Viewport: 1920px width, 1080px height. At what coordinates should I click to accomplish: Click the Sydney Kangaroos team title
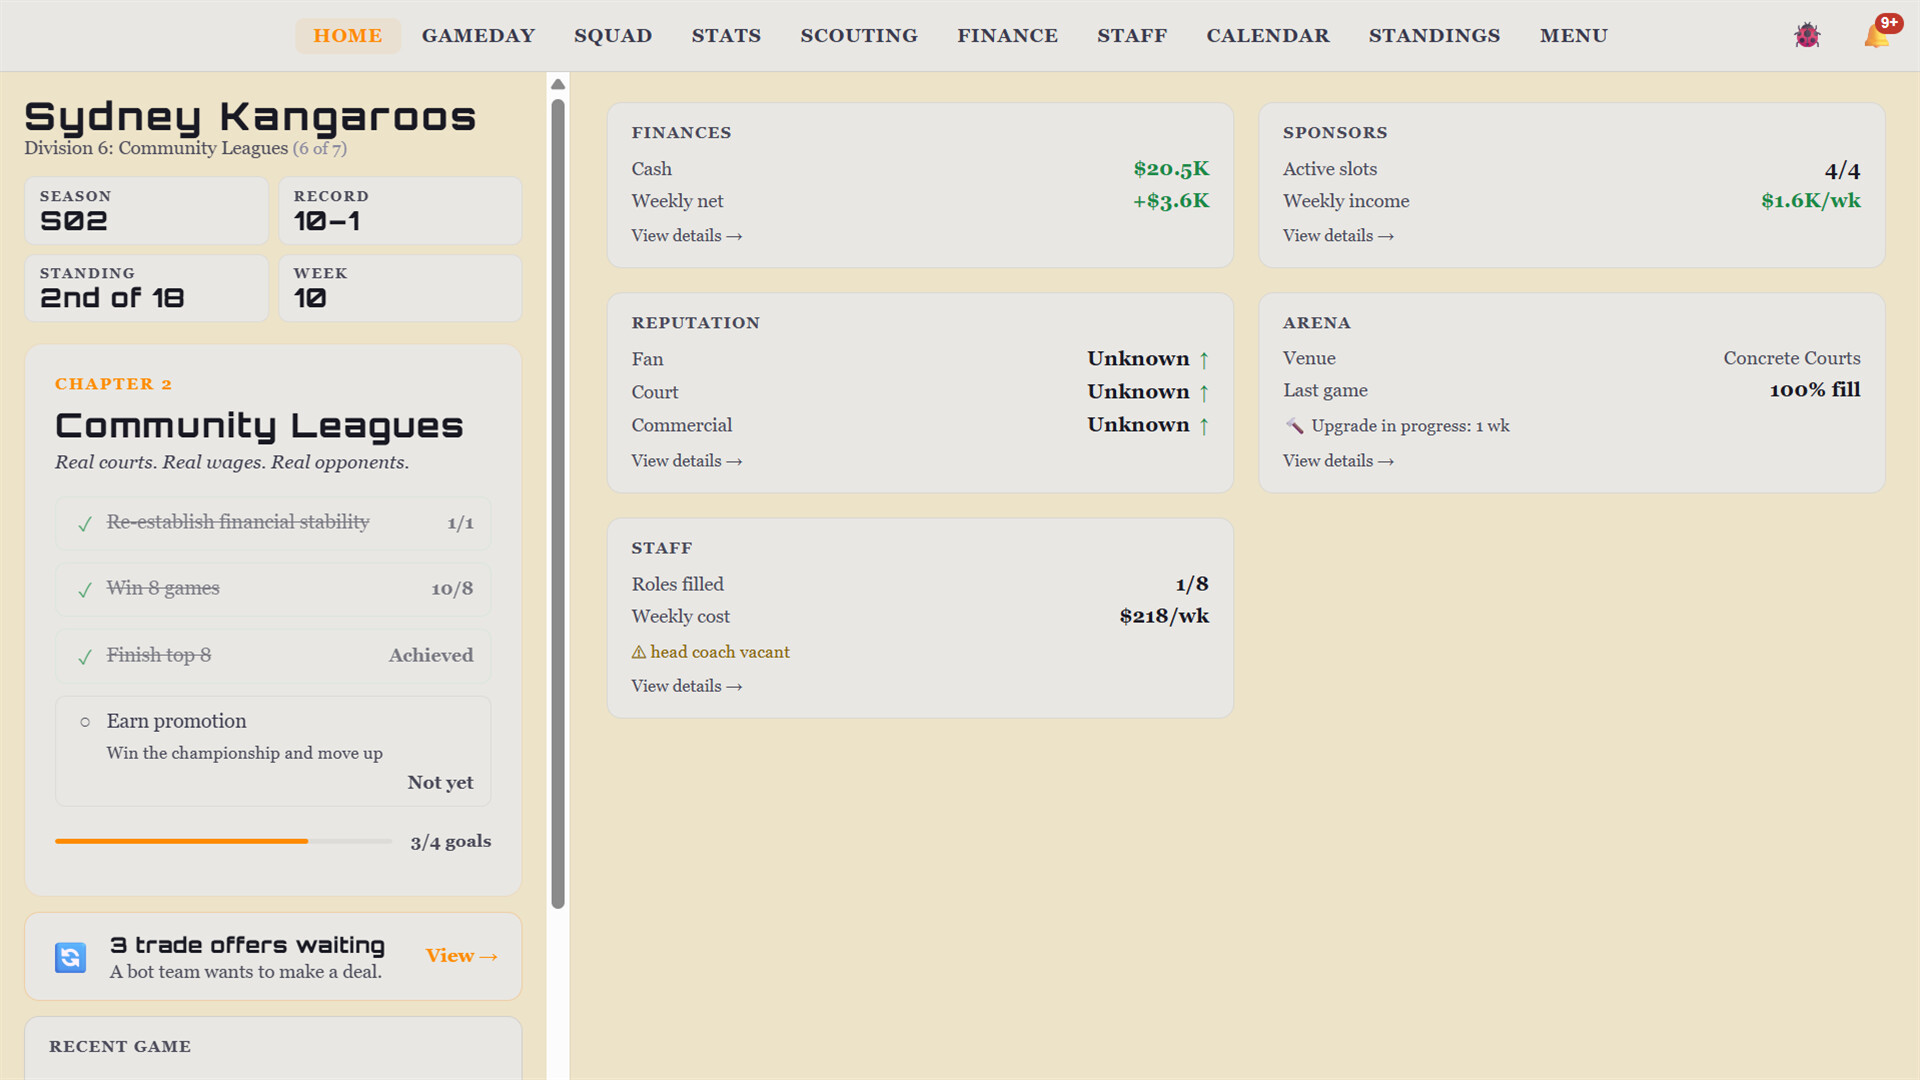[x=250, y=117]
